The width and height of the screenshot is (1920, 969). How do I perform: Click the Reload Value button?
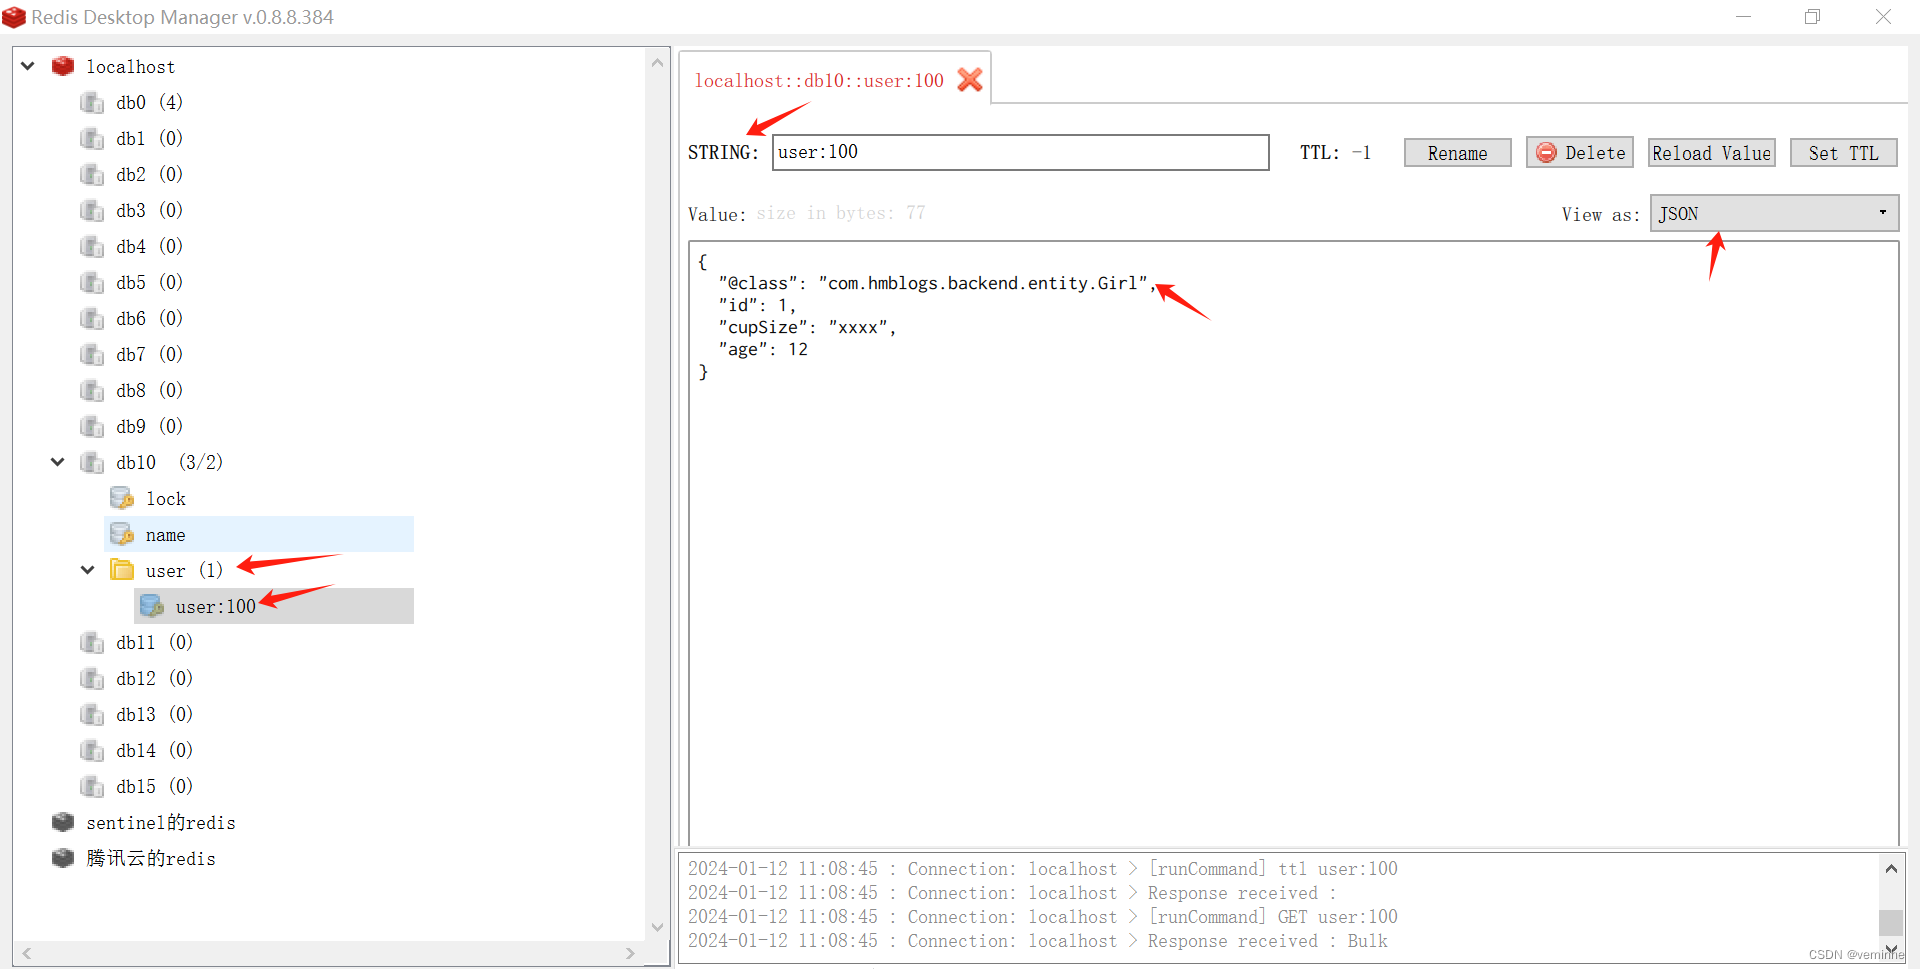coord(1711,153)
